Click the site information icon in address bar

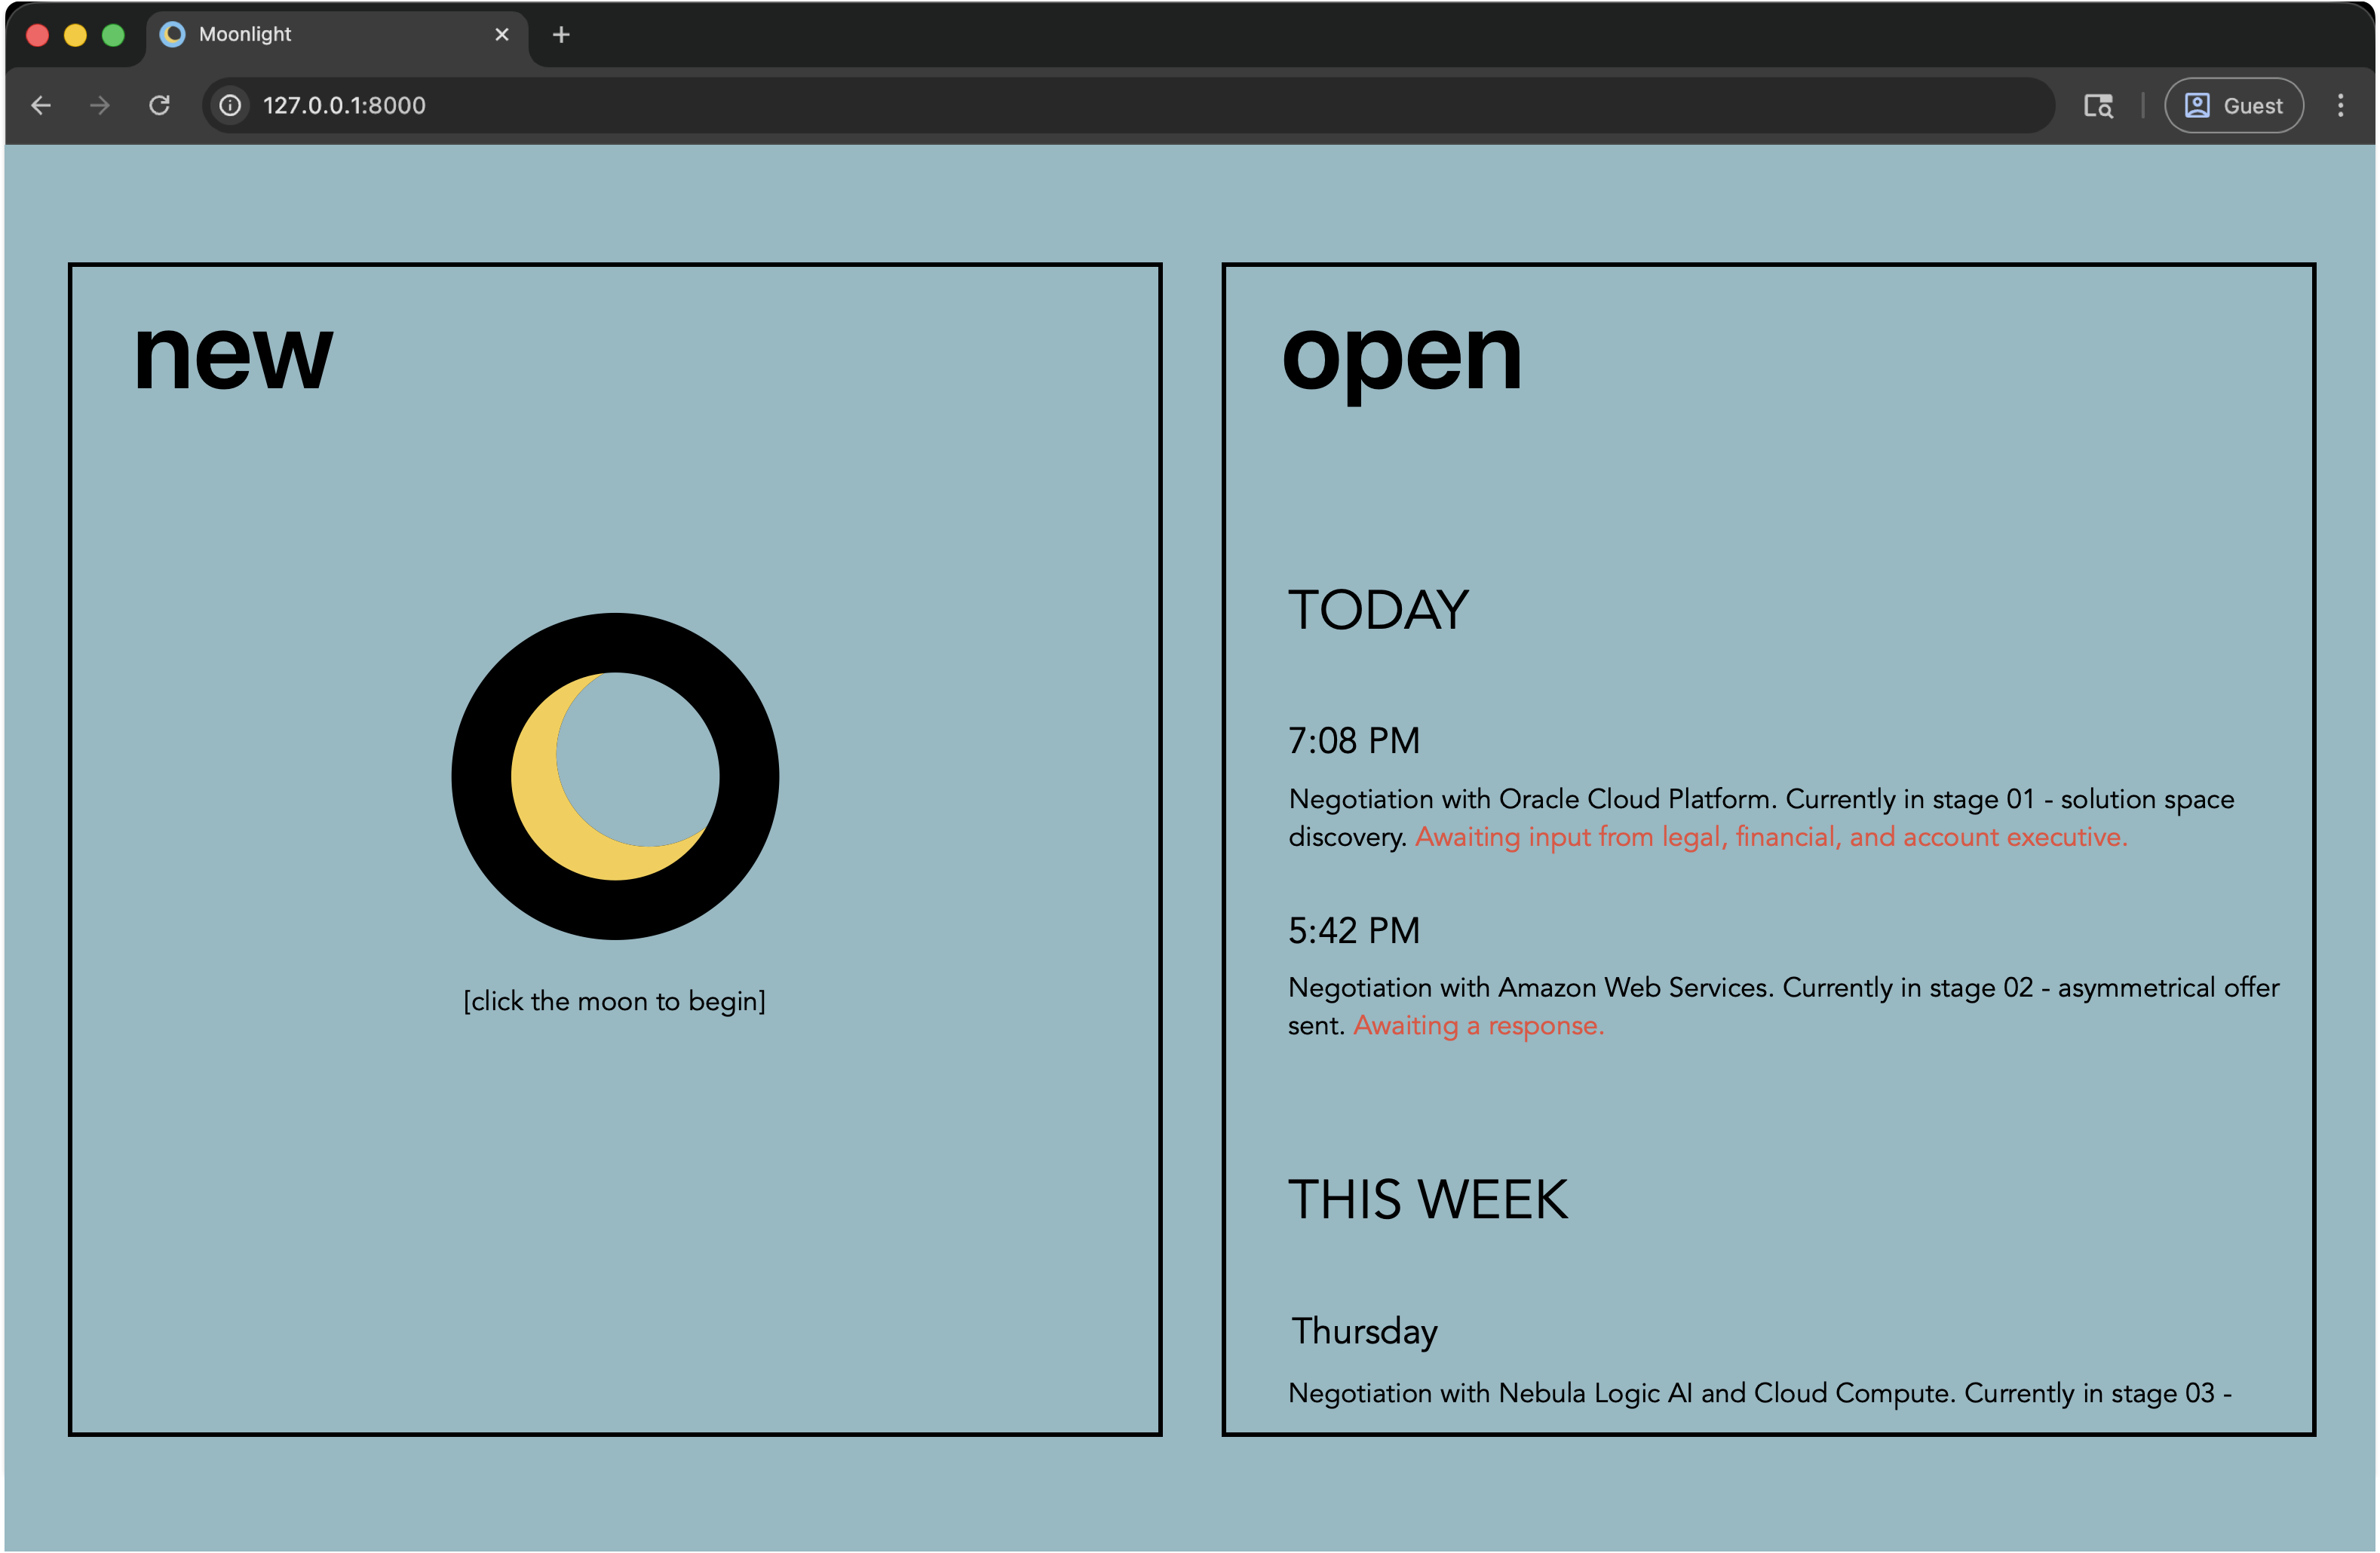(230, 105)
